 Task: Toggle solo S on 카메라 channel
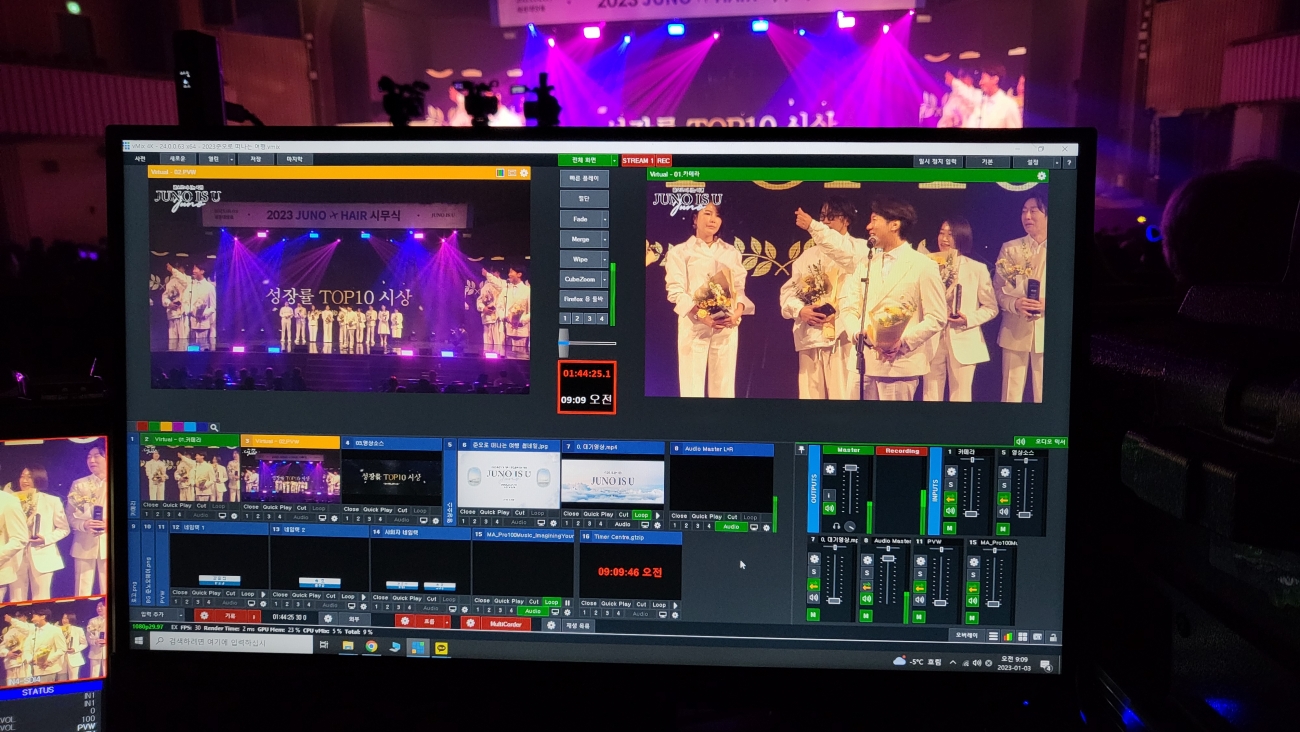click(x=951, y=485)
